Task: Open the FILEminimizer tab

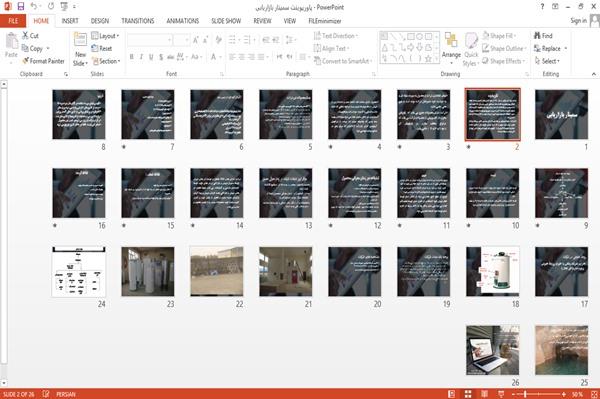Action: tap(325, 21)
